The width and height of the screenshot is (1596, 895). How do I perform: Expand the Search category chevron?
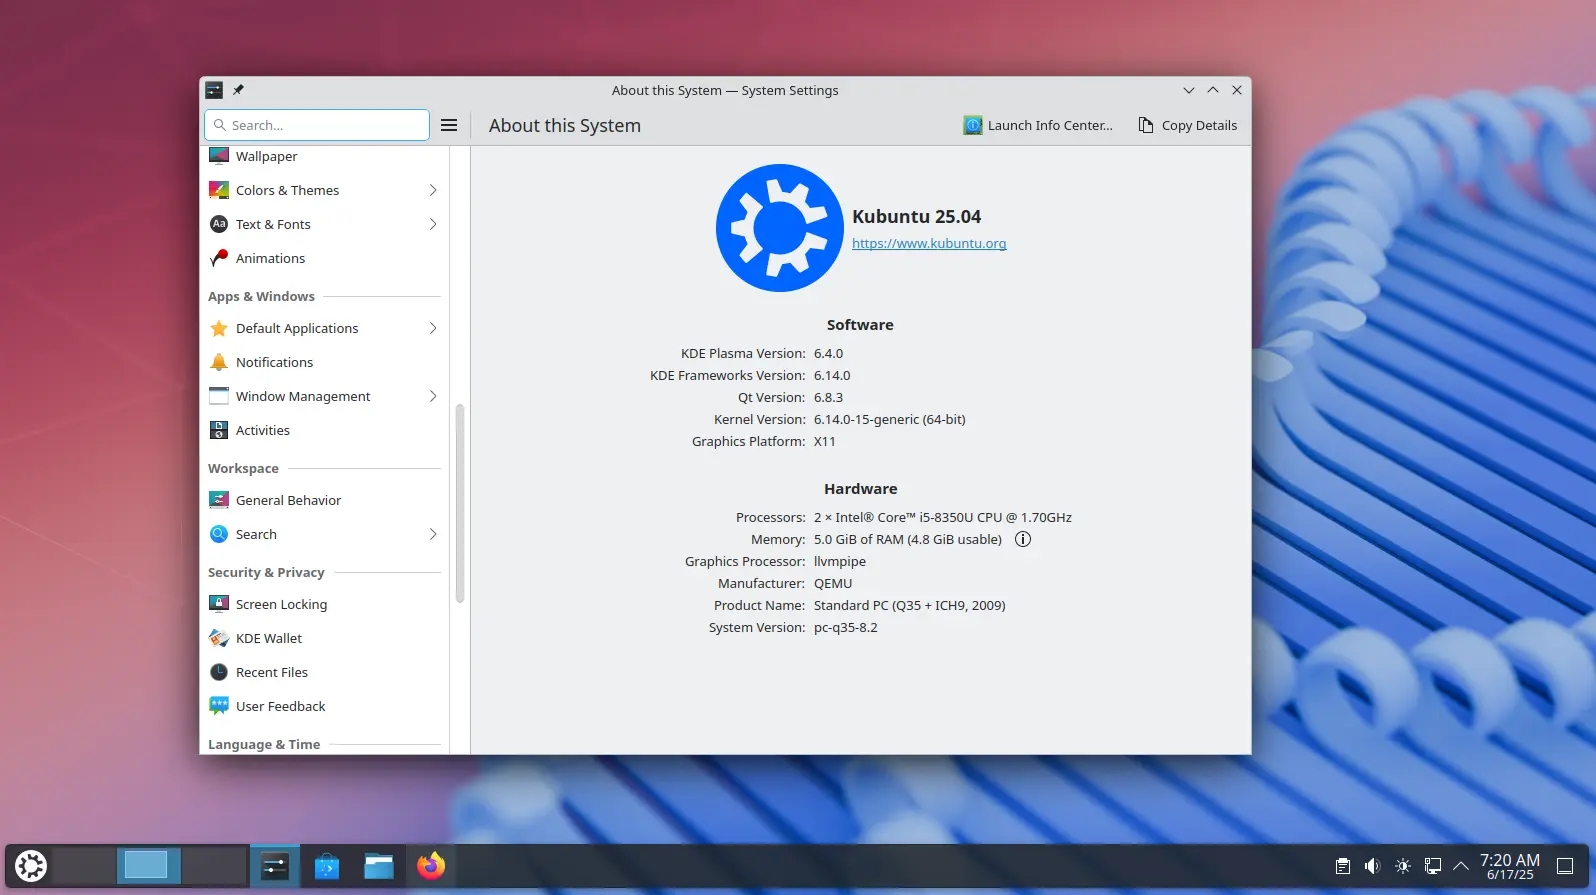pos(433,534)
